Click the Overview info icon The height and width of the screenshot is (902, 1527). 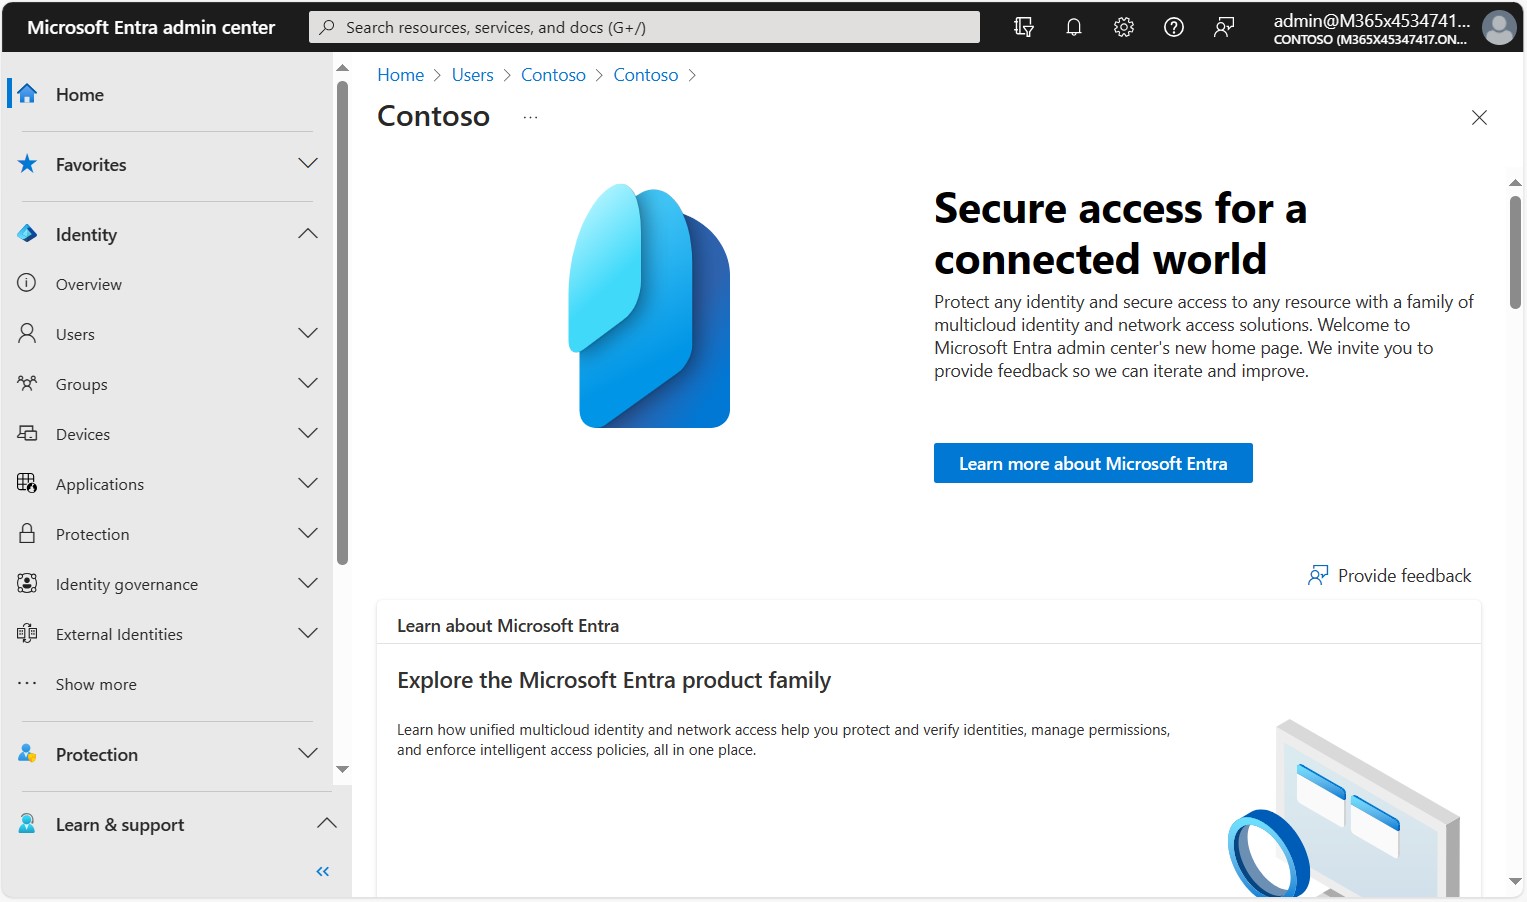tap(27, 283)
